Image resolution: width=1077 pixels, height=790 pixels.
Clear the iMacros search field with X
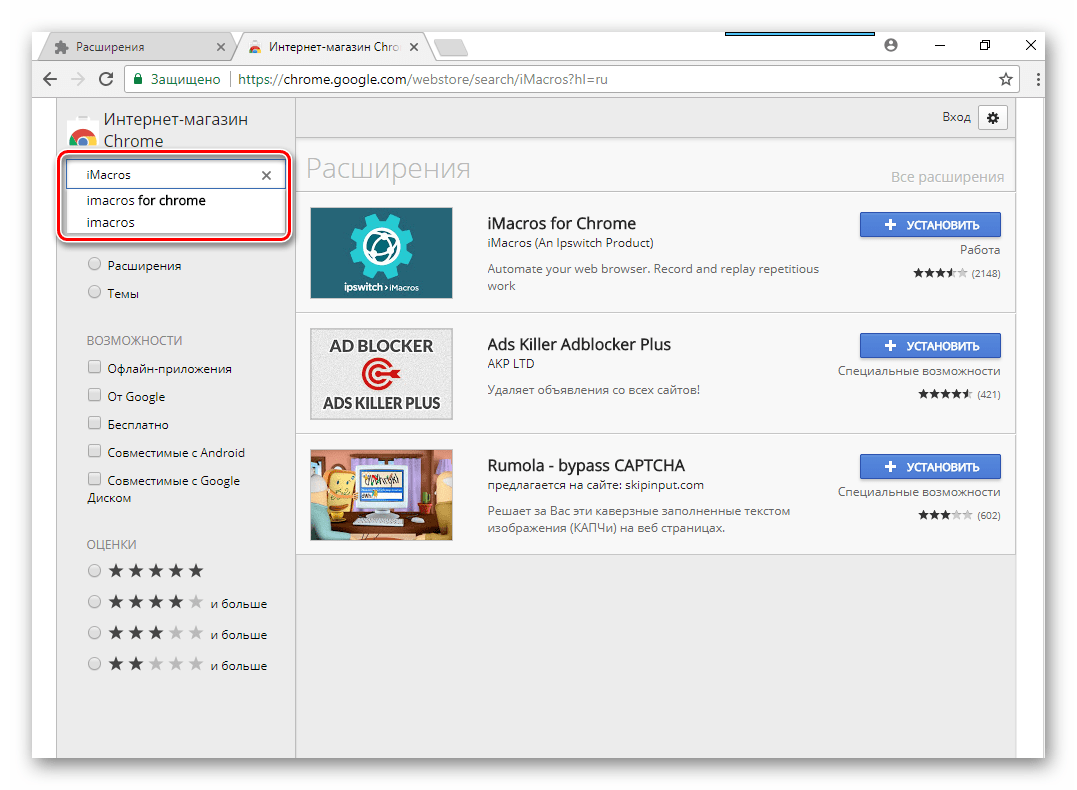coord(267,175)
